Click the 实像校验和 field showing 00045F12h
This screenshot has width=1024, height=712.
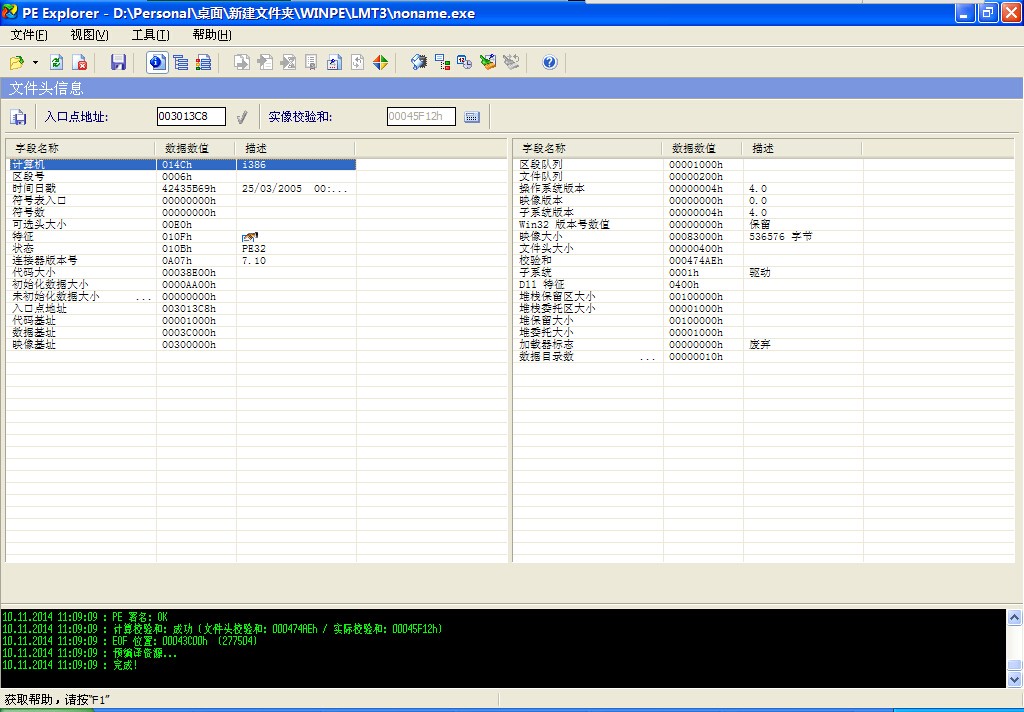click(421, 116)
